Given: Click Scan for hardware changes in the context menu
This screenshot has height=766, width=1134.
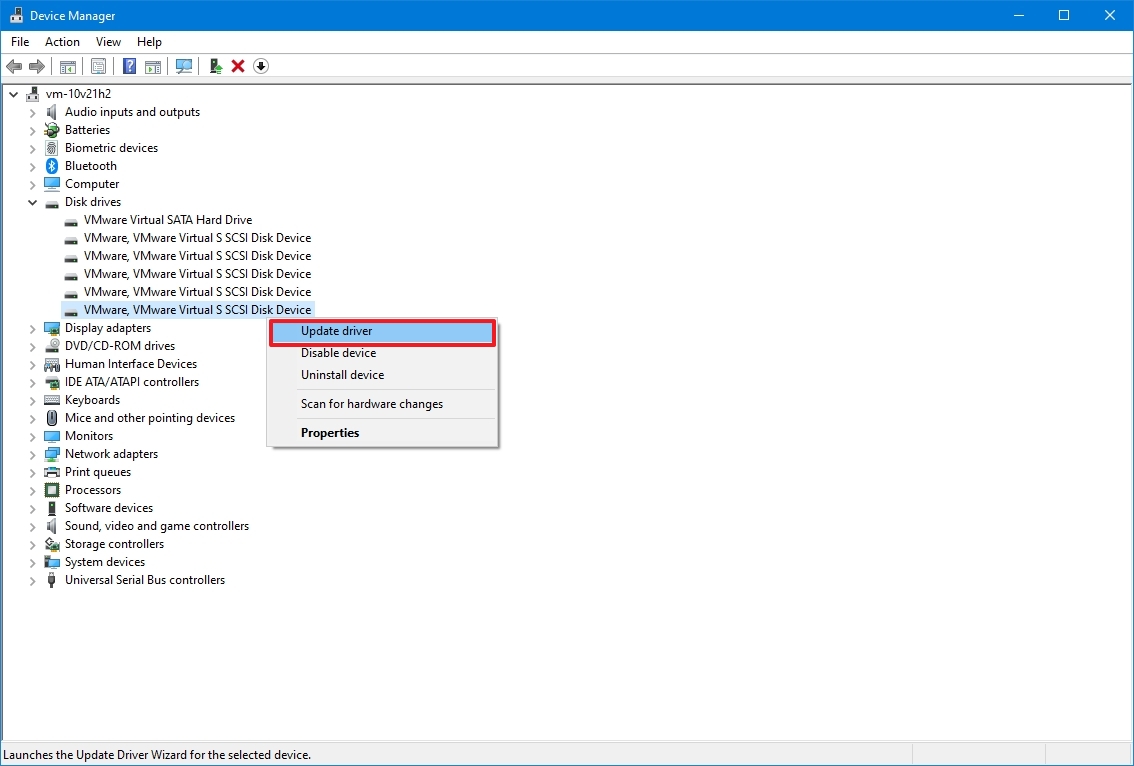Looking at the screenshot, I should click(372, 403).
